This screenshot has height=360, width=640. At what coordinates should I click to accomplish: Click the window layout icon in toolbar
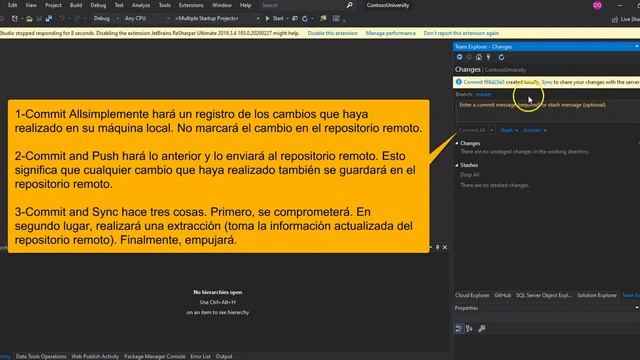coord(336,19)
